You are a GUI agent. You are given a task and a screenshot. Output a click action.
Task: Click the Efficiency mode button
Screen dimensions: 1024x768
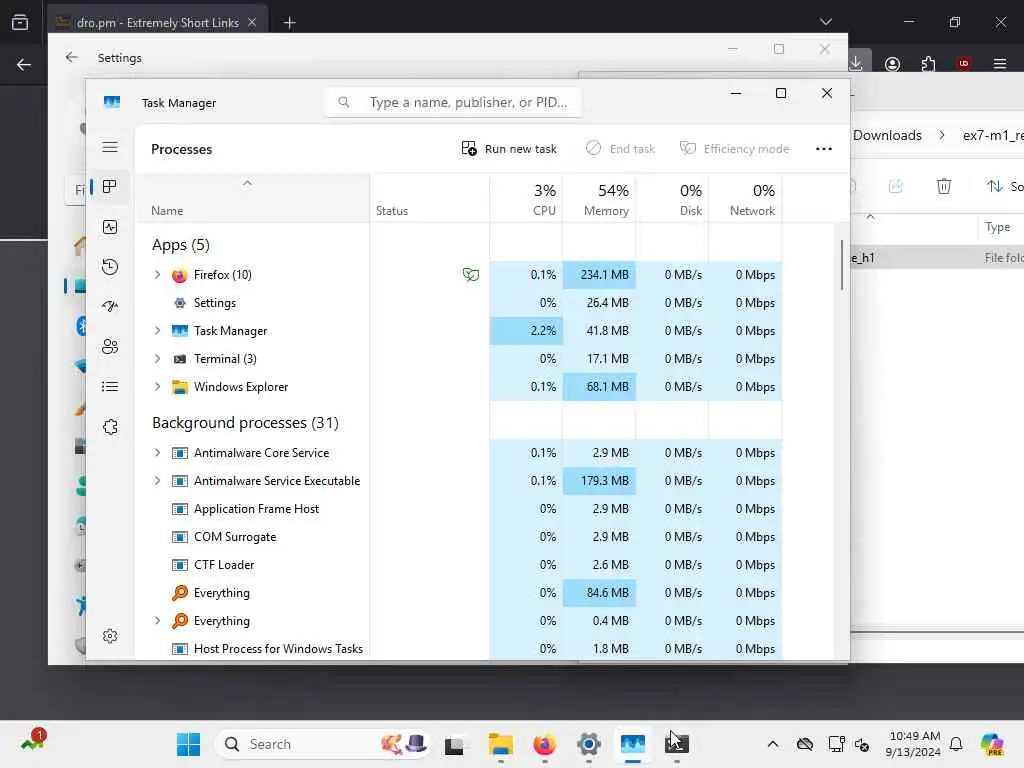(735, 149)
